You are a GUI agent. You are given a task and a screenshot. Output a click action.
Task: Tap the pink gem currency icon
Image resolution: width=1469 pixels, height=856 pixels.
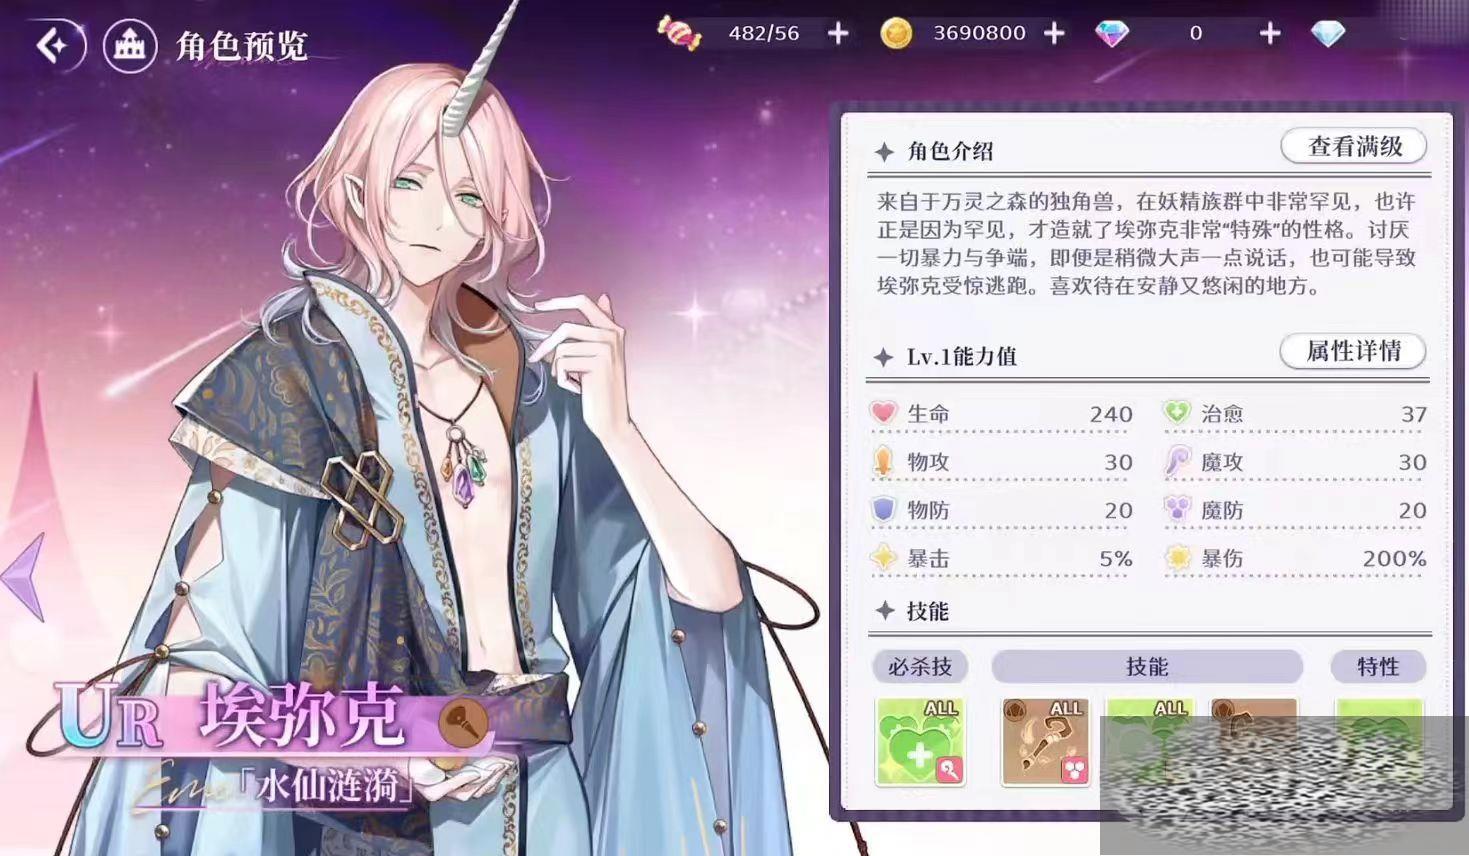[x=1112, y=33]
